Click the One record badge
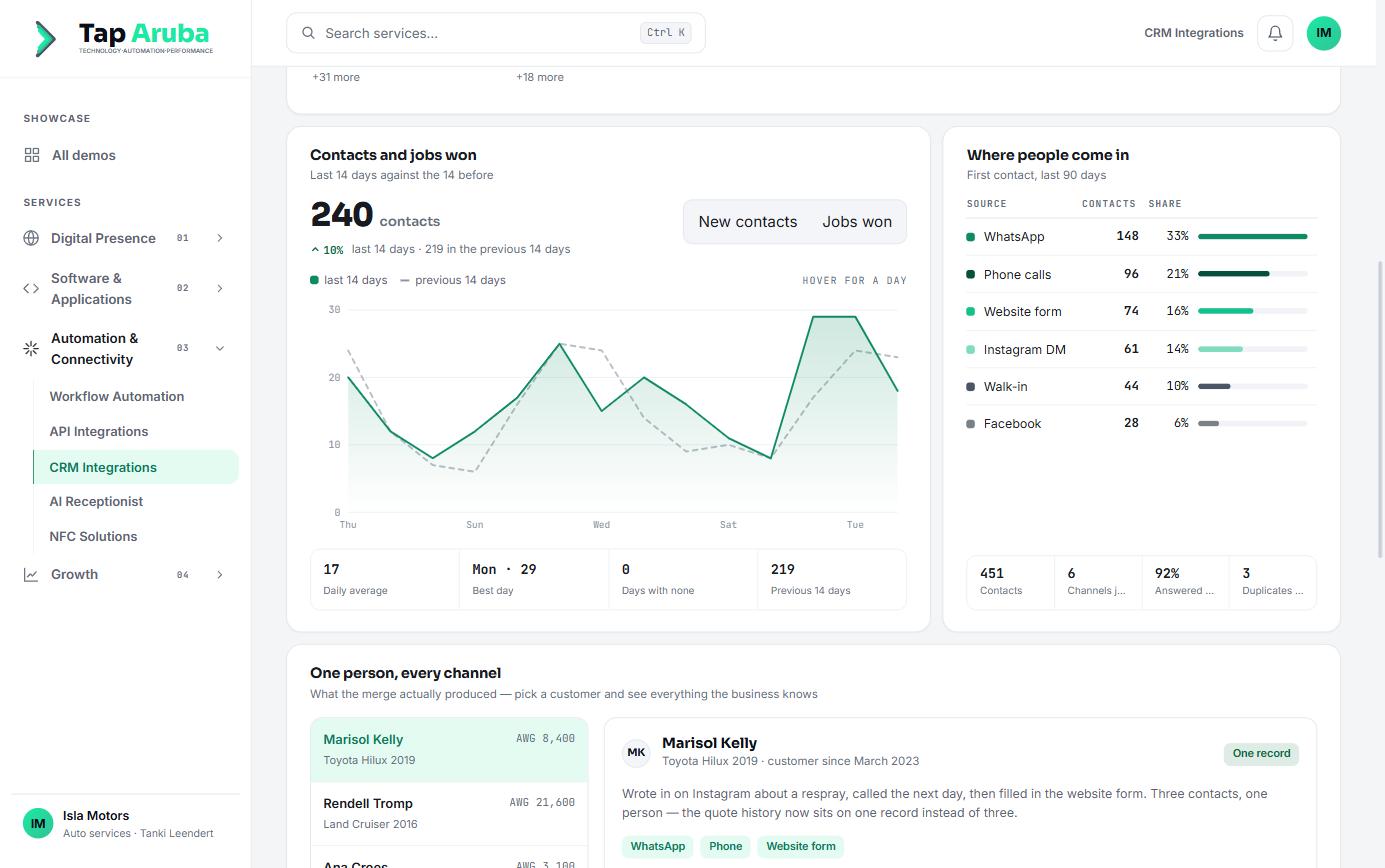Screen dimensions: 1385x868 1261,754
